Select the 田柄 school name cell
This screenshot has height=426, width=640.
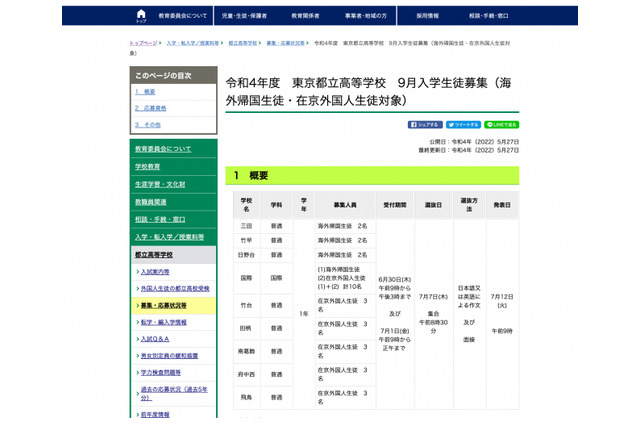pyautogui.click(x=246, y=328)
